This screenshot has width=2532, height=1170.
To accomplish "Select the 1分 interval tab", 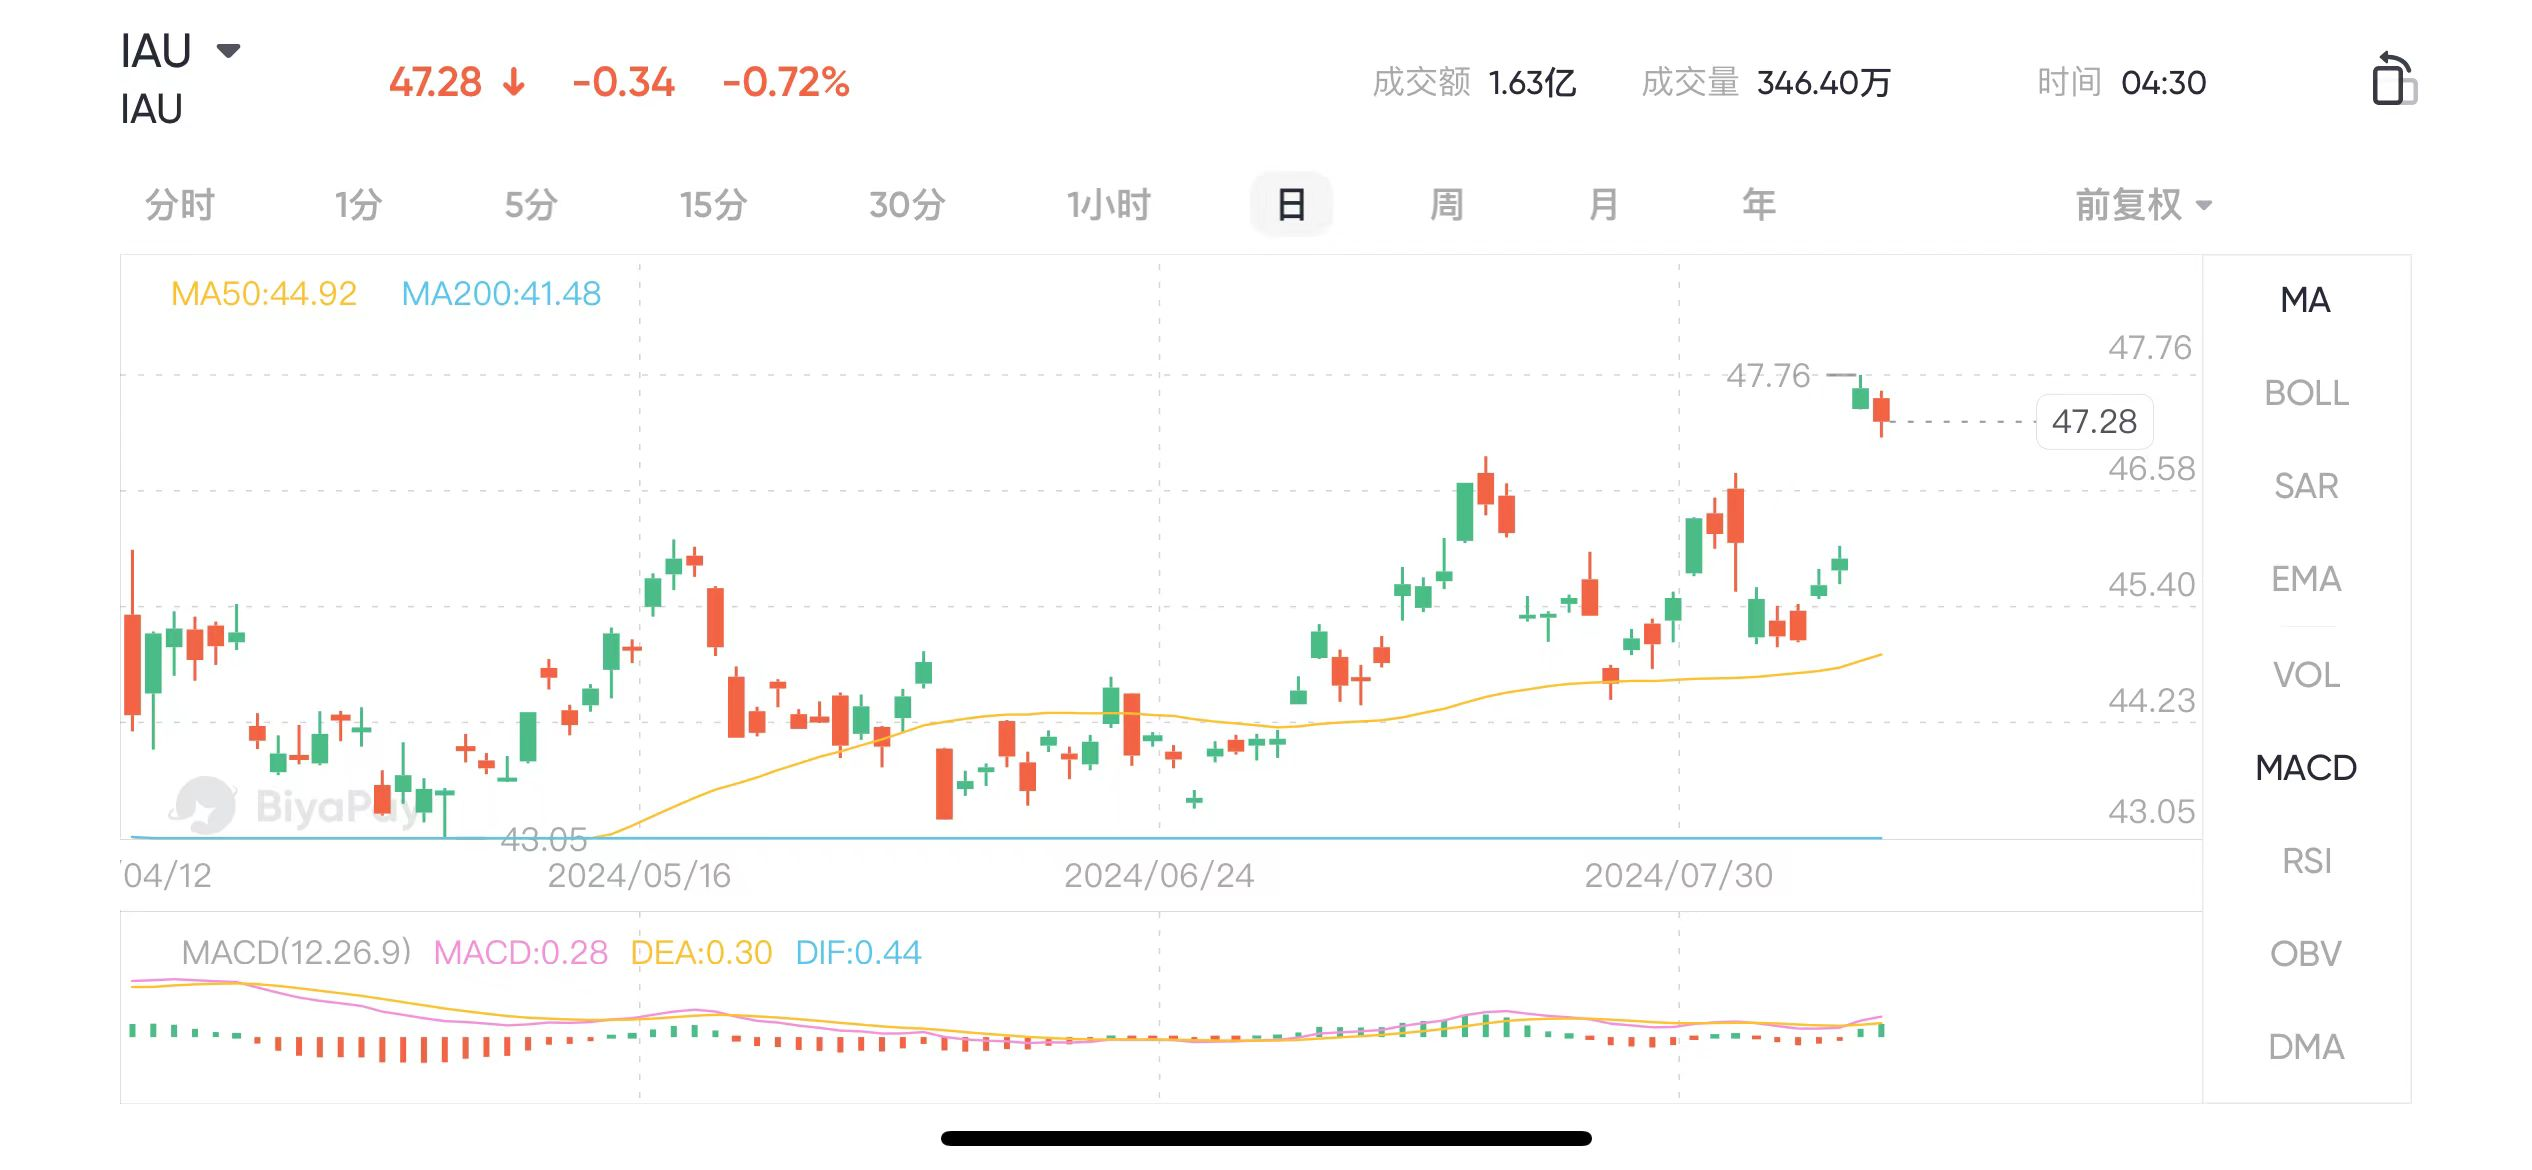I will (358, 205).
